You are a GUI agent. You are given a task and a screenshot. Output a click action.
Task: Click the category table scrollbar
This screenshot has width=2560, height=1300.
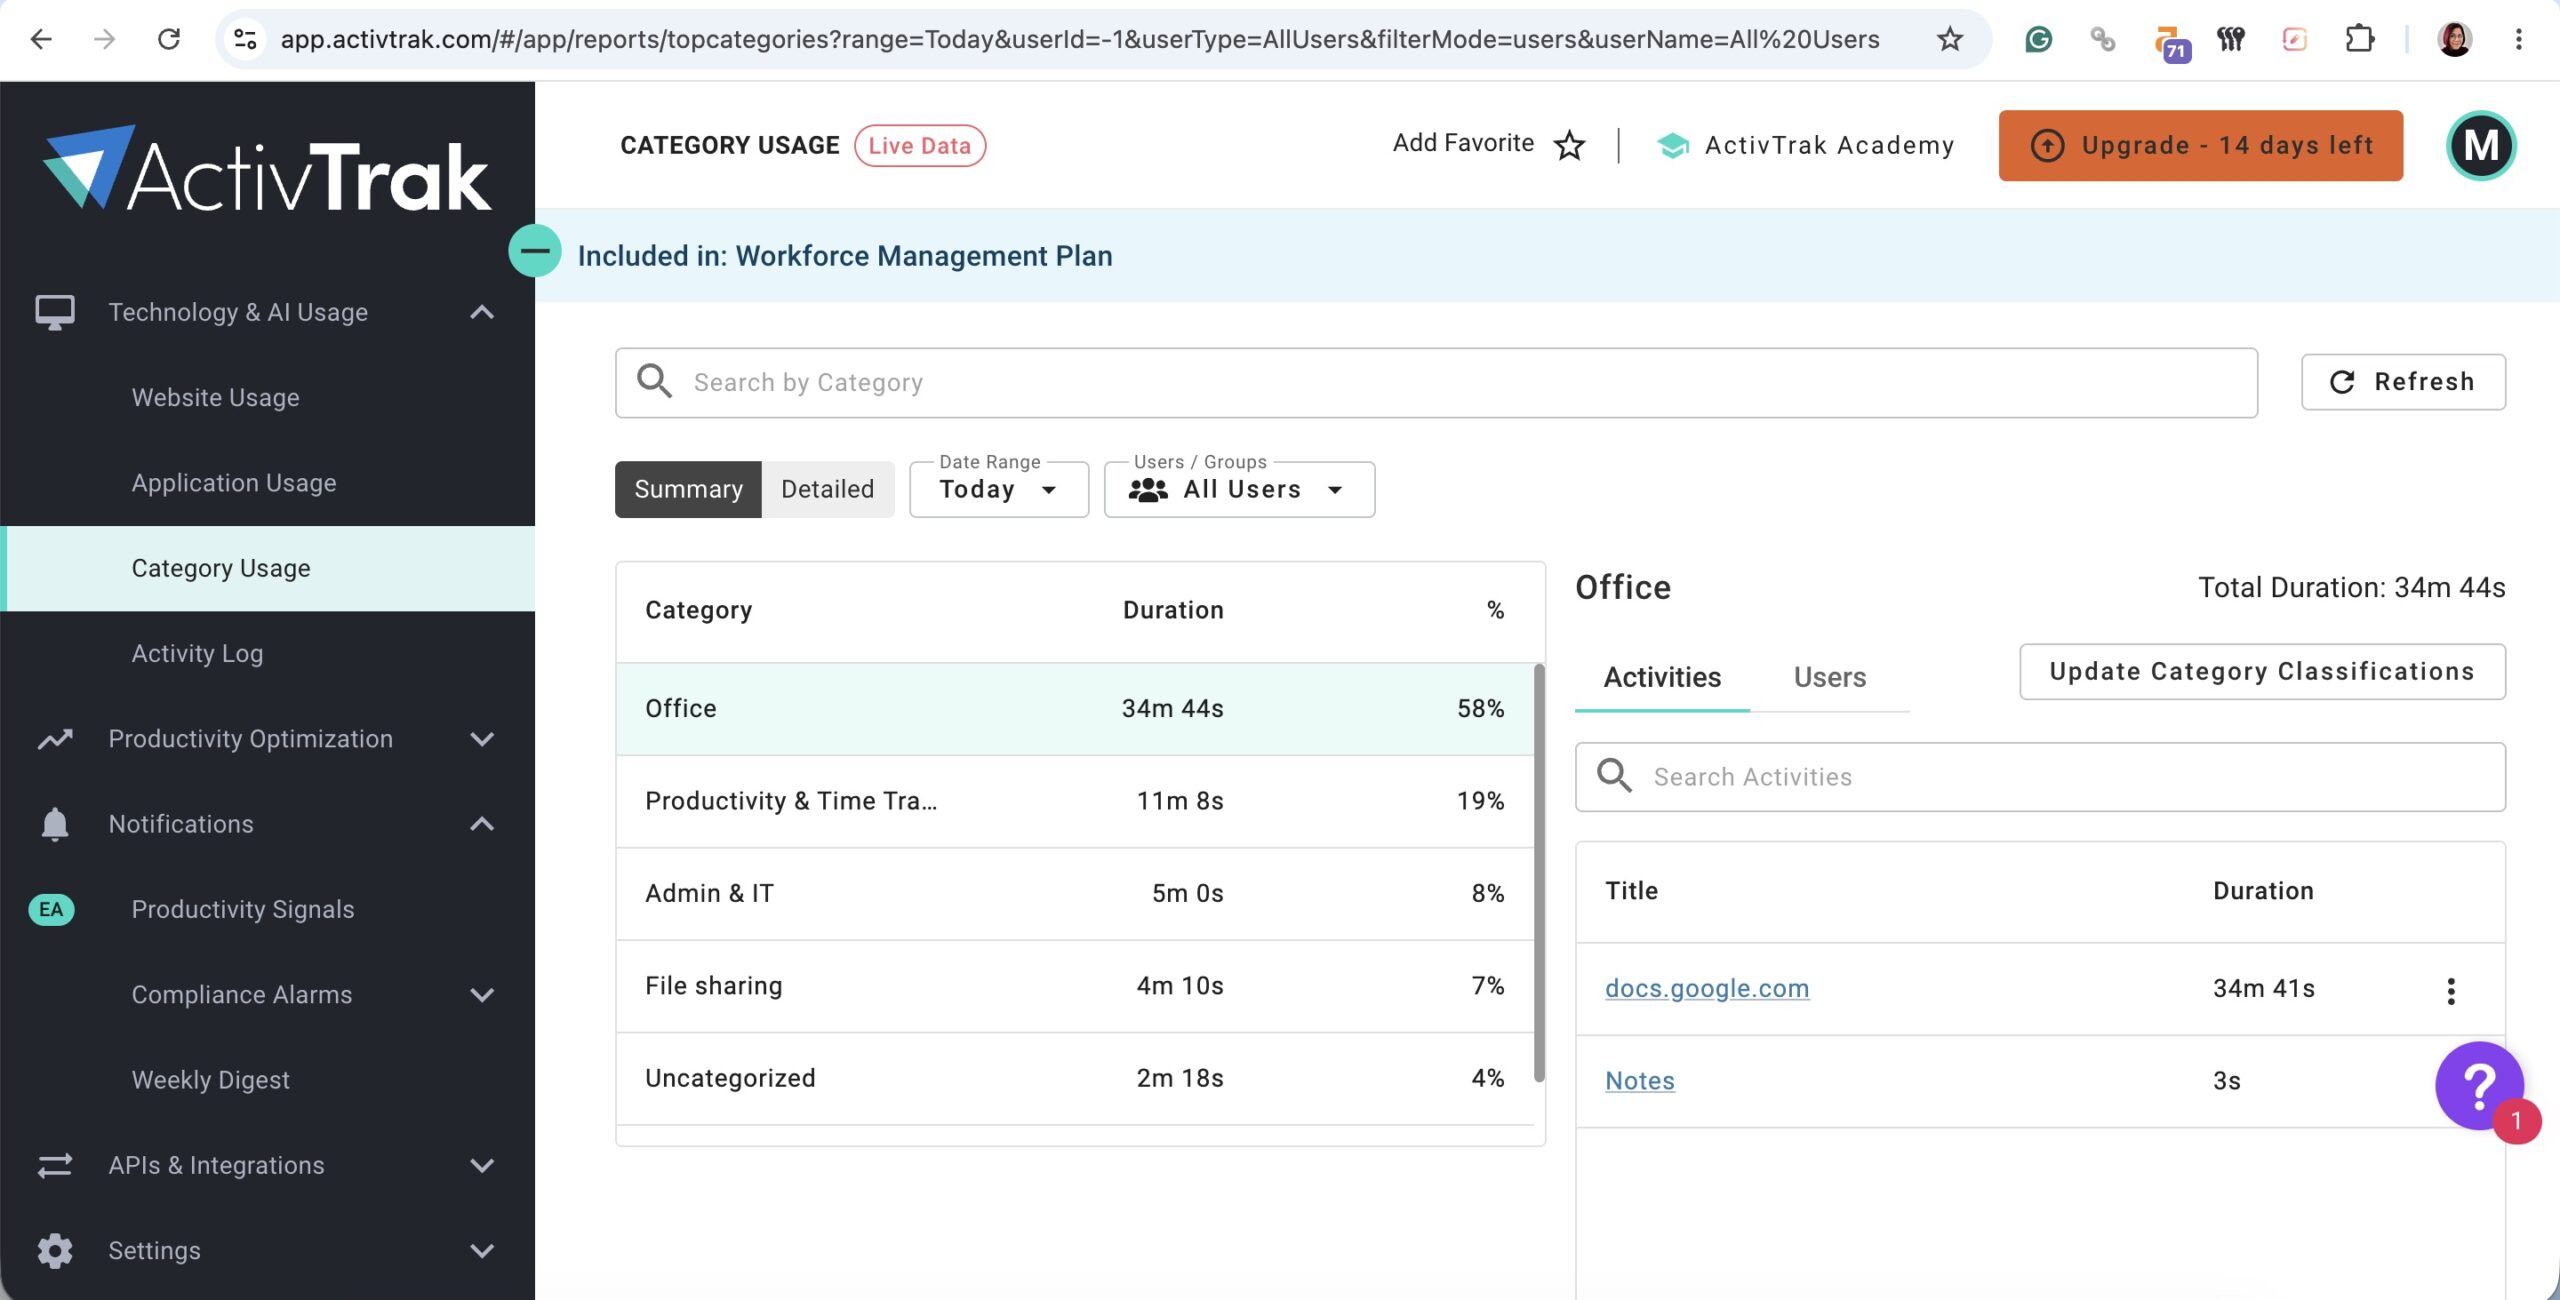click(1539, 872)
